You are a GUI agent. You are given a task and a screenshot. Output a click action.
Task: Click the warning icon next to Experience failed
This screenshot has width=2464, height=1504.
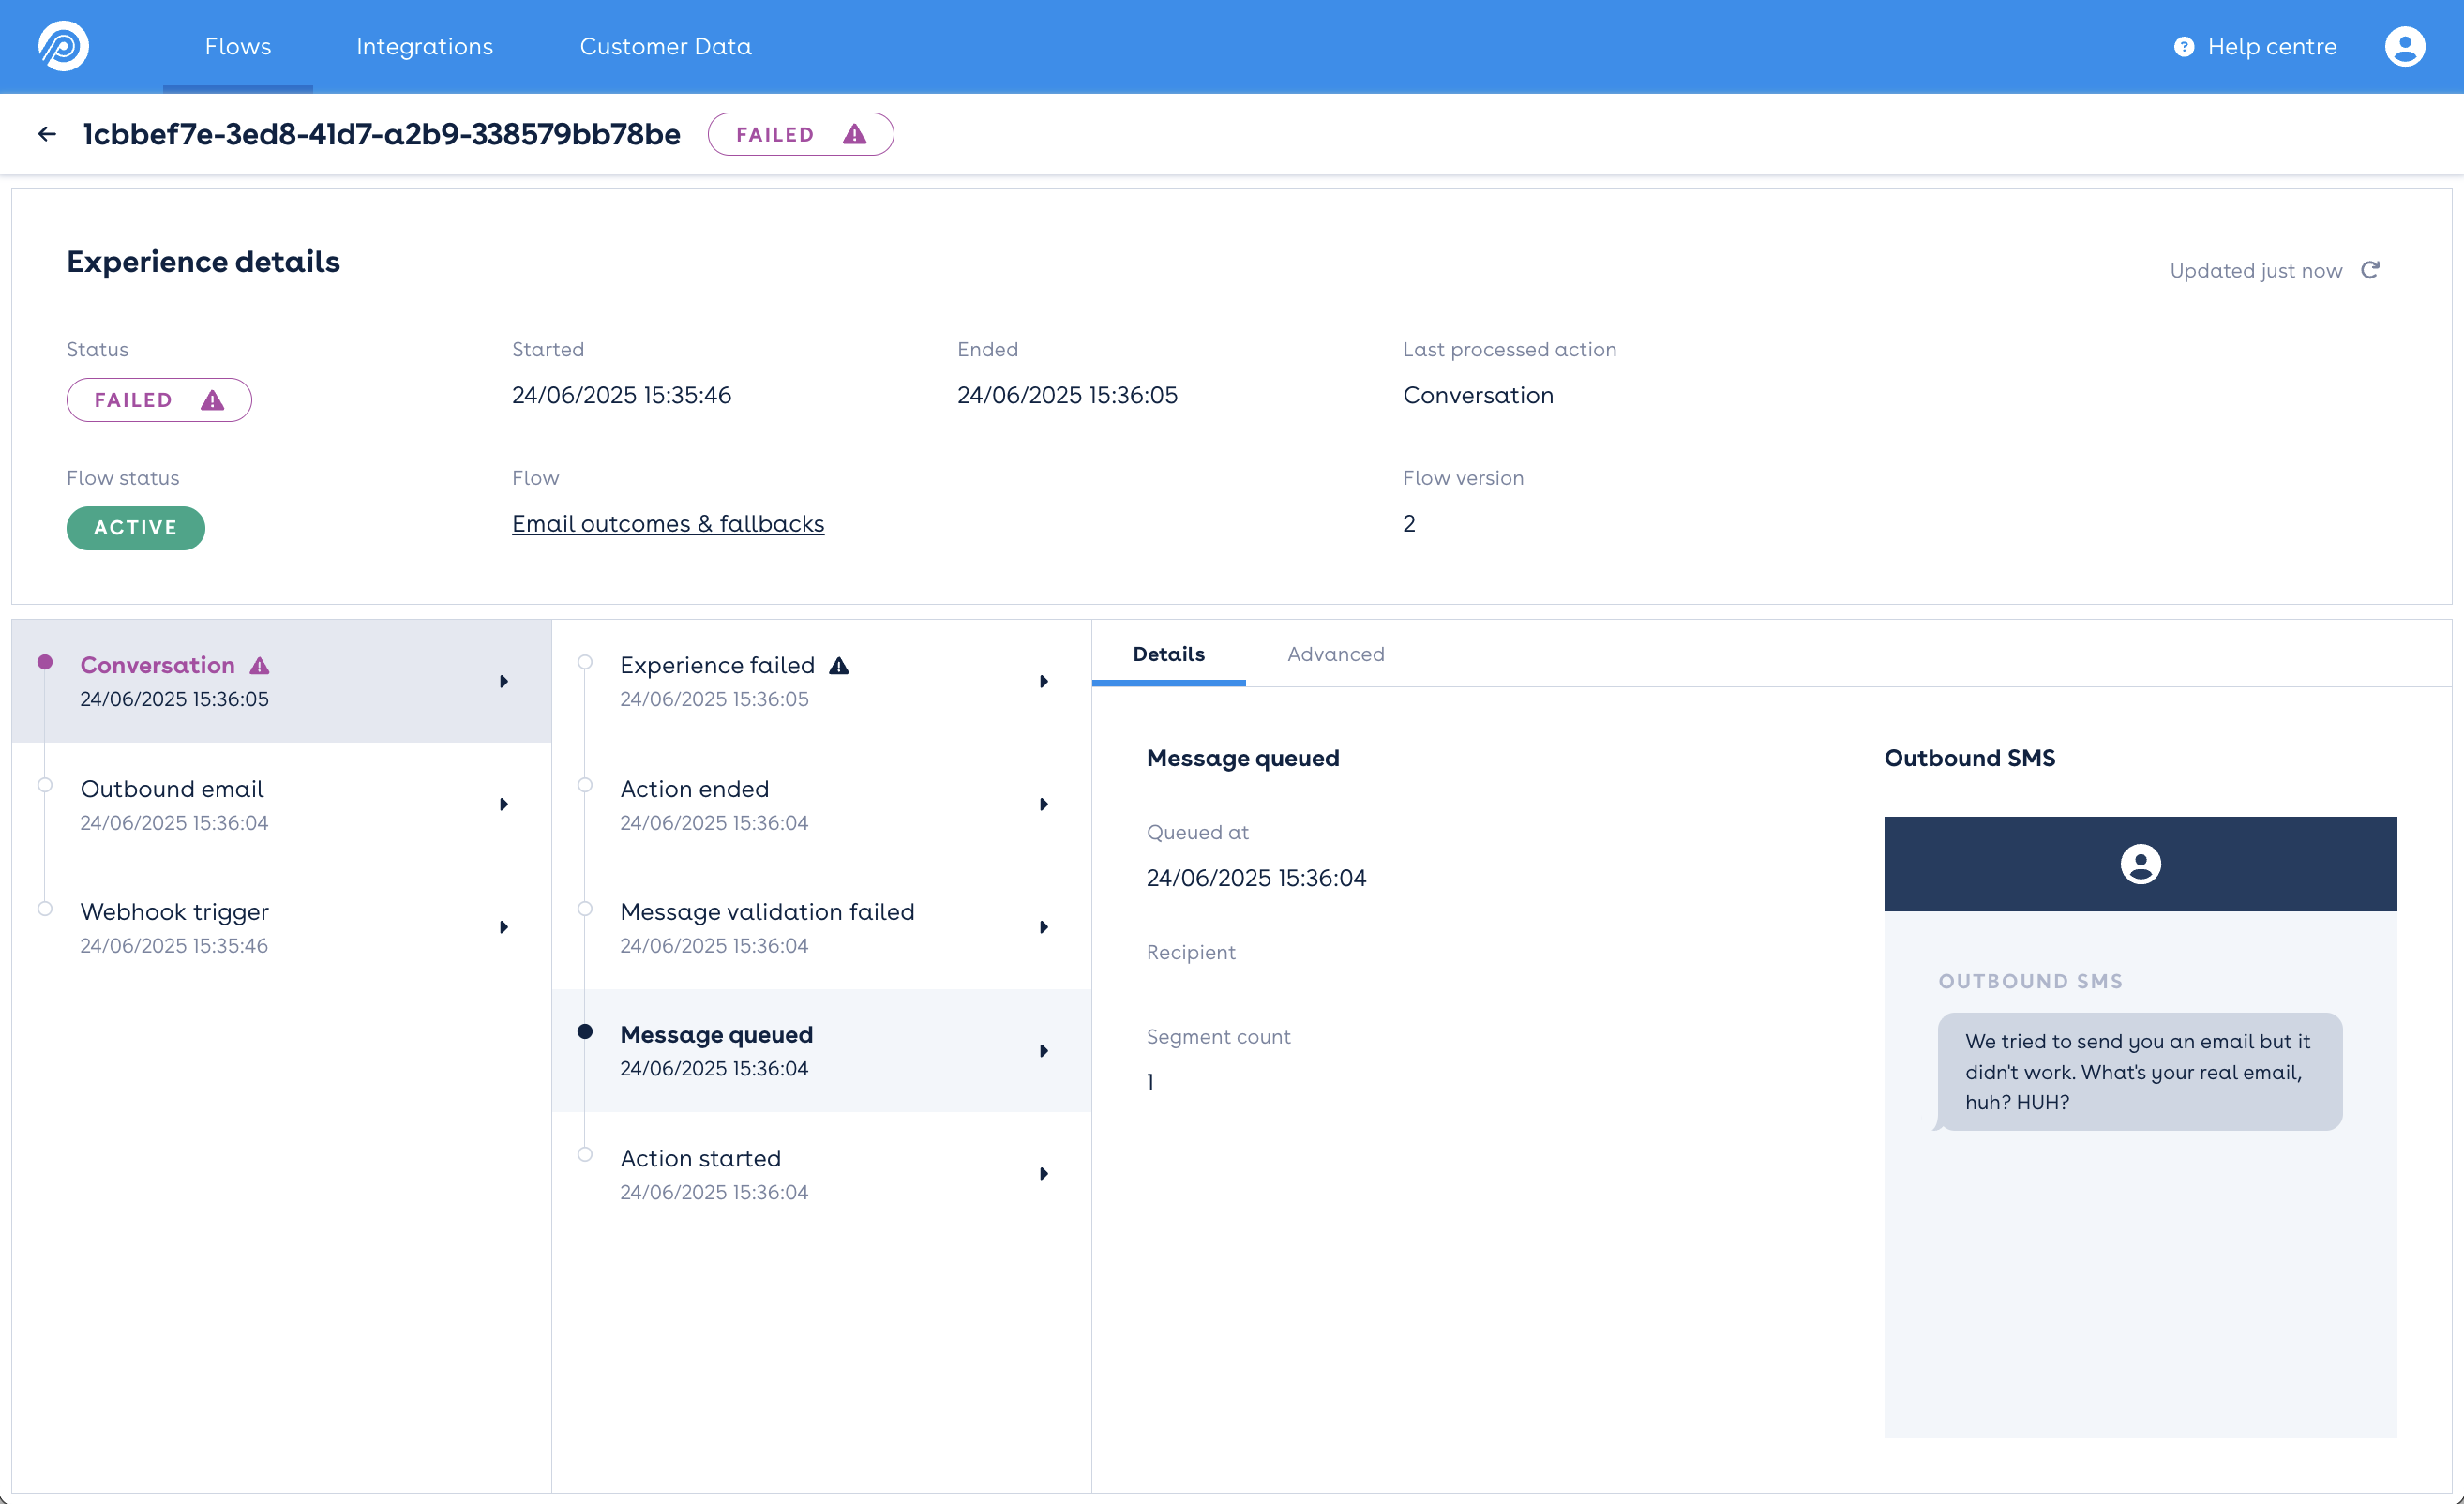(839, 666)
